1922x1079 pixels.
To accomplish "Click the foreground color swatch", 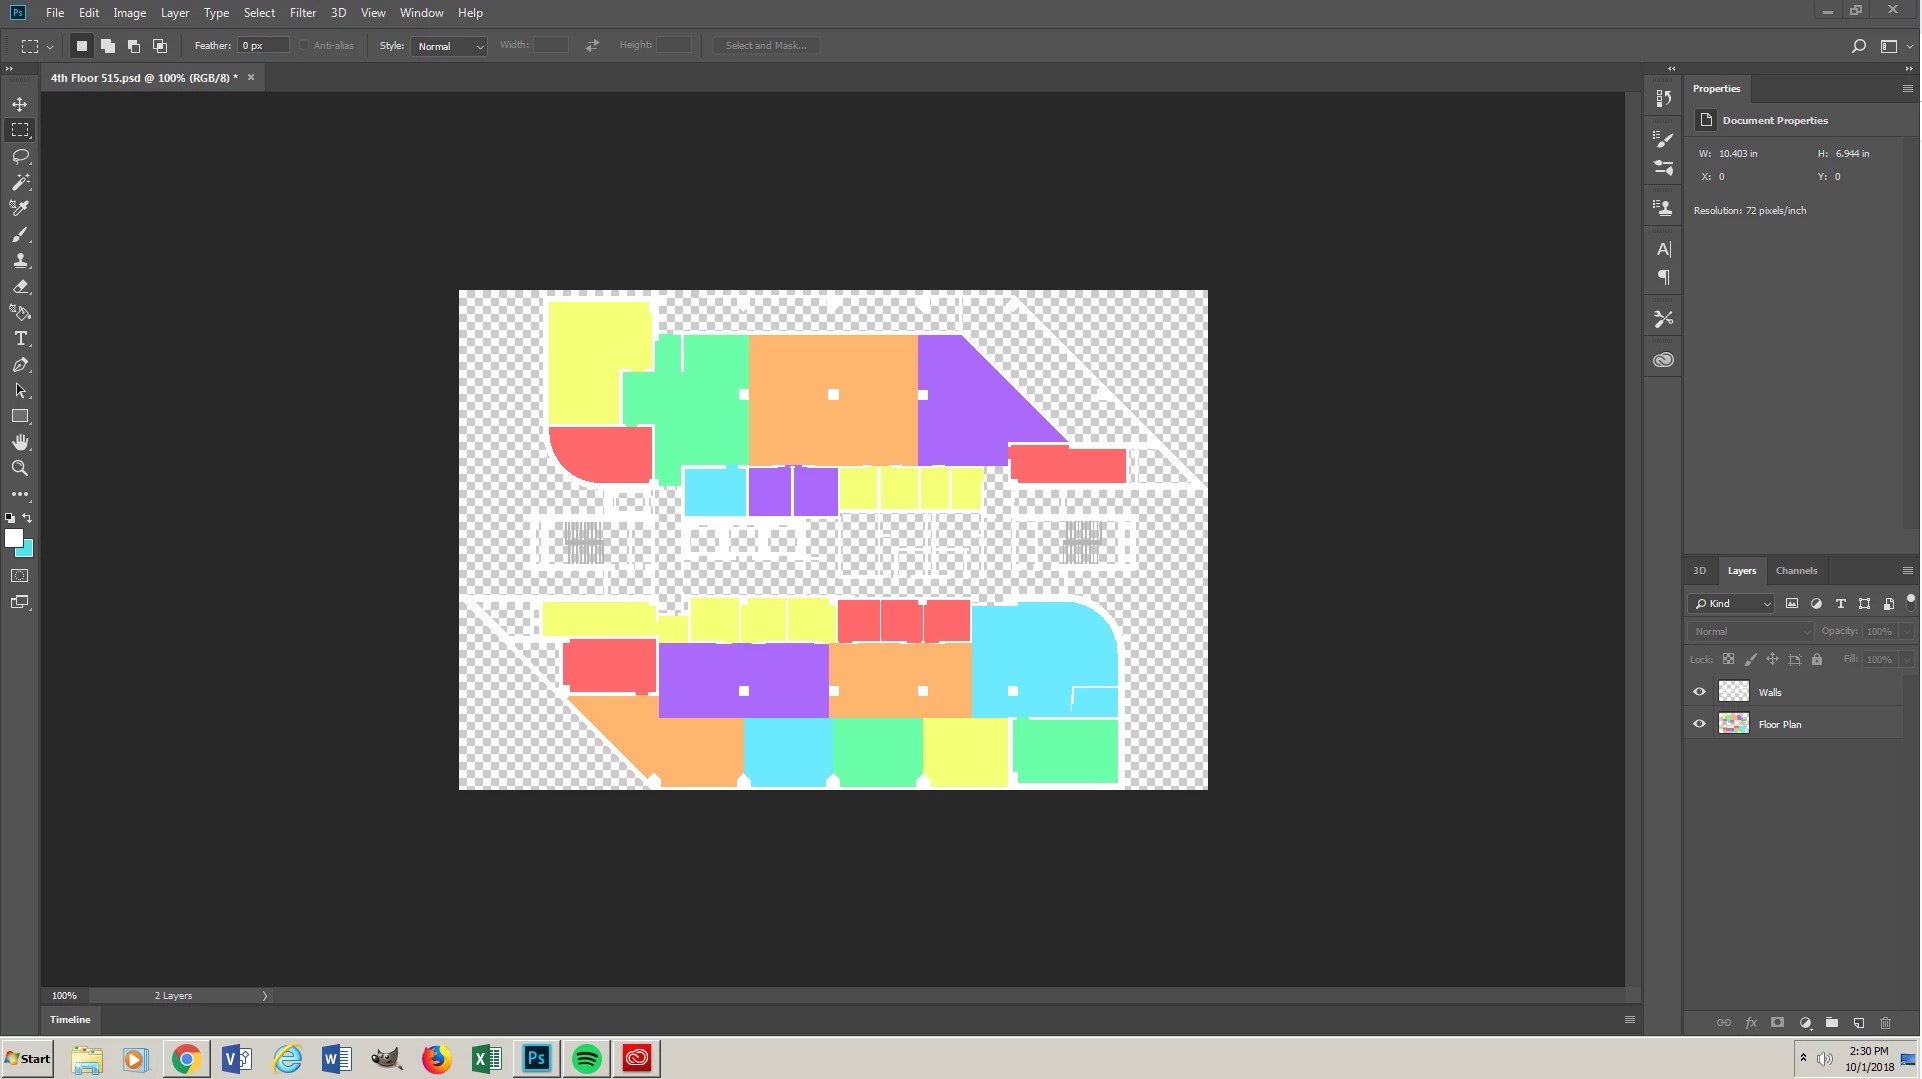I will 14,538.
